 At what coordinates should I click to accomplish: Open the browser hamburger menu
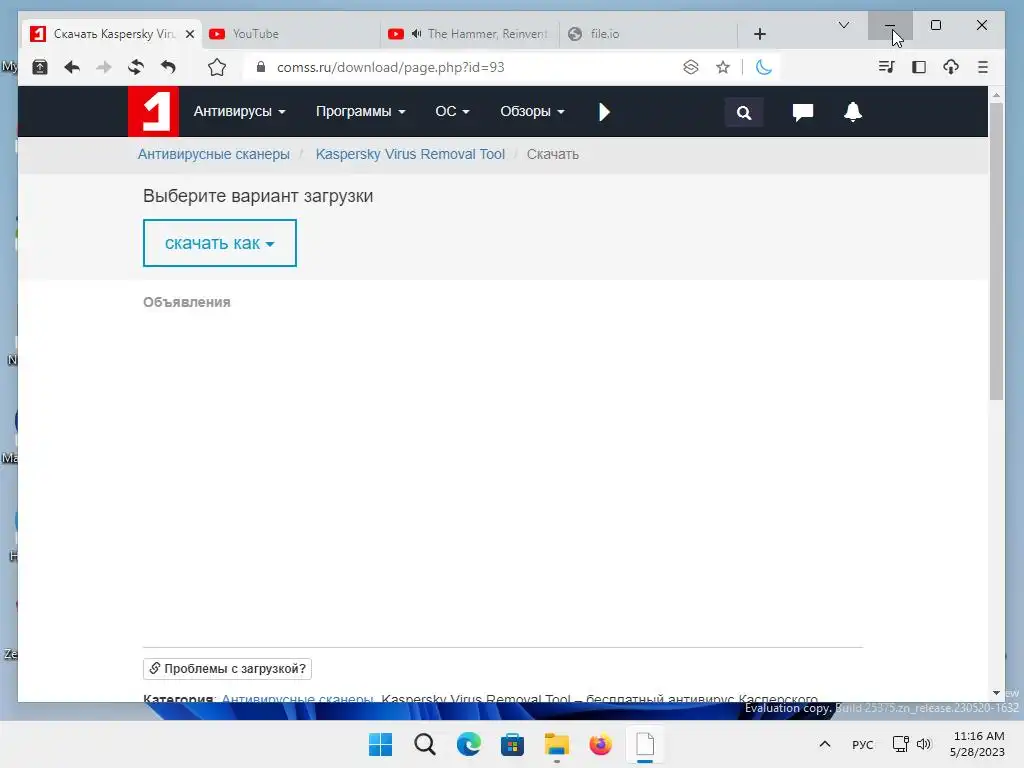(983, 67)
